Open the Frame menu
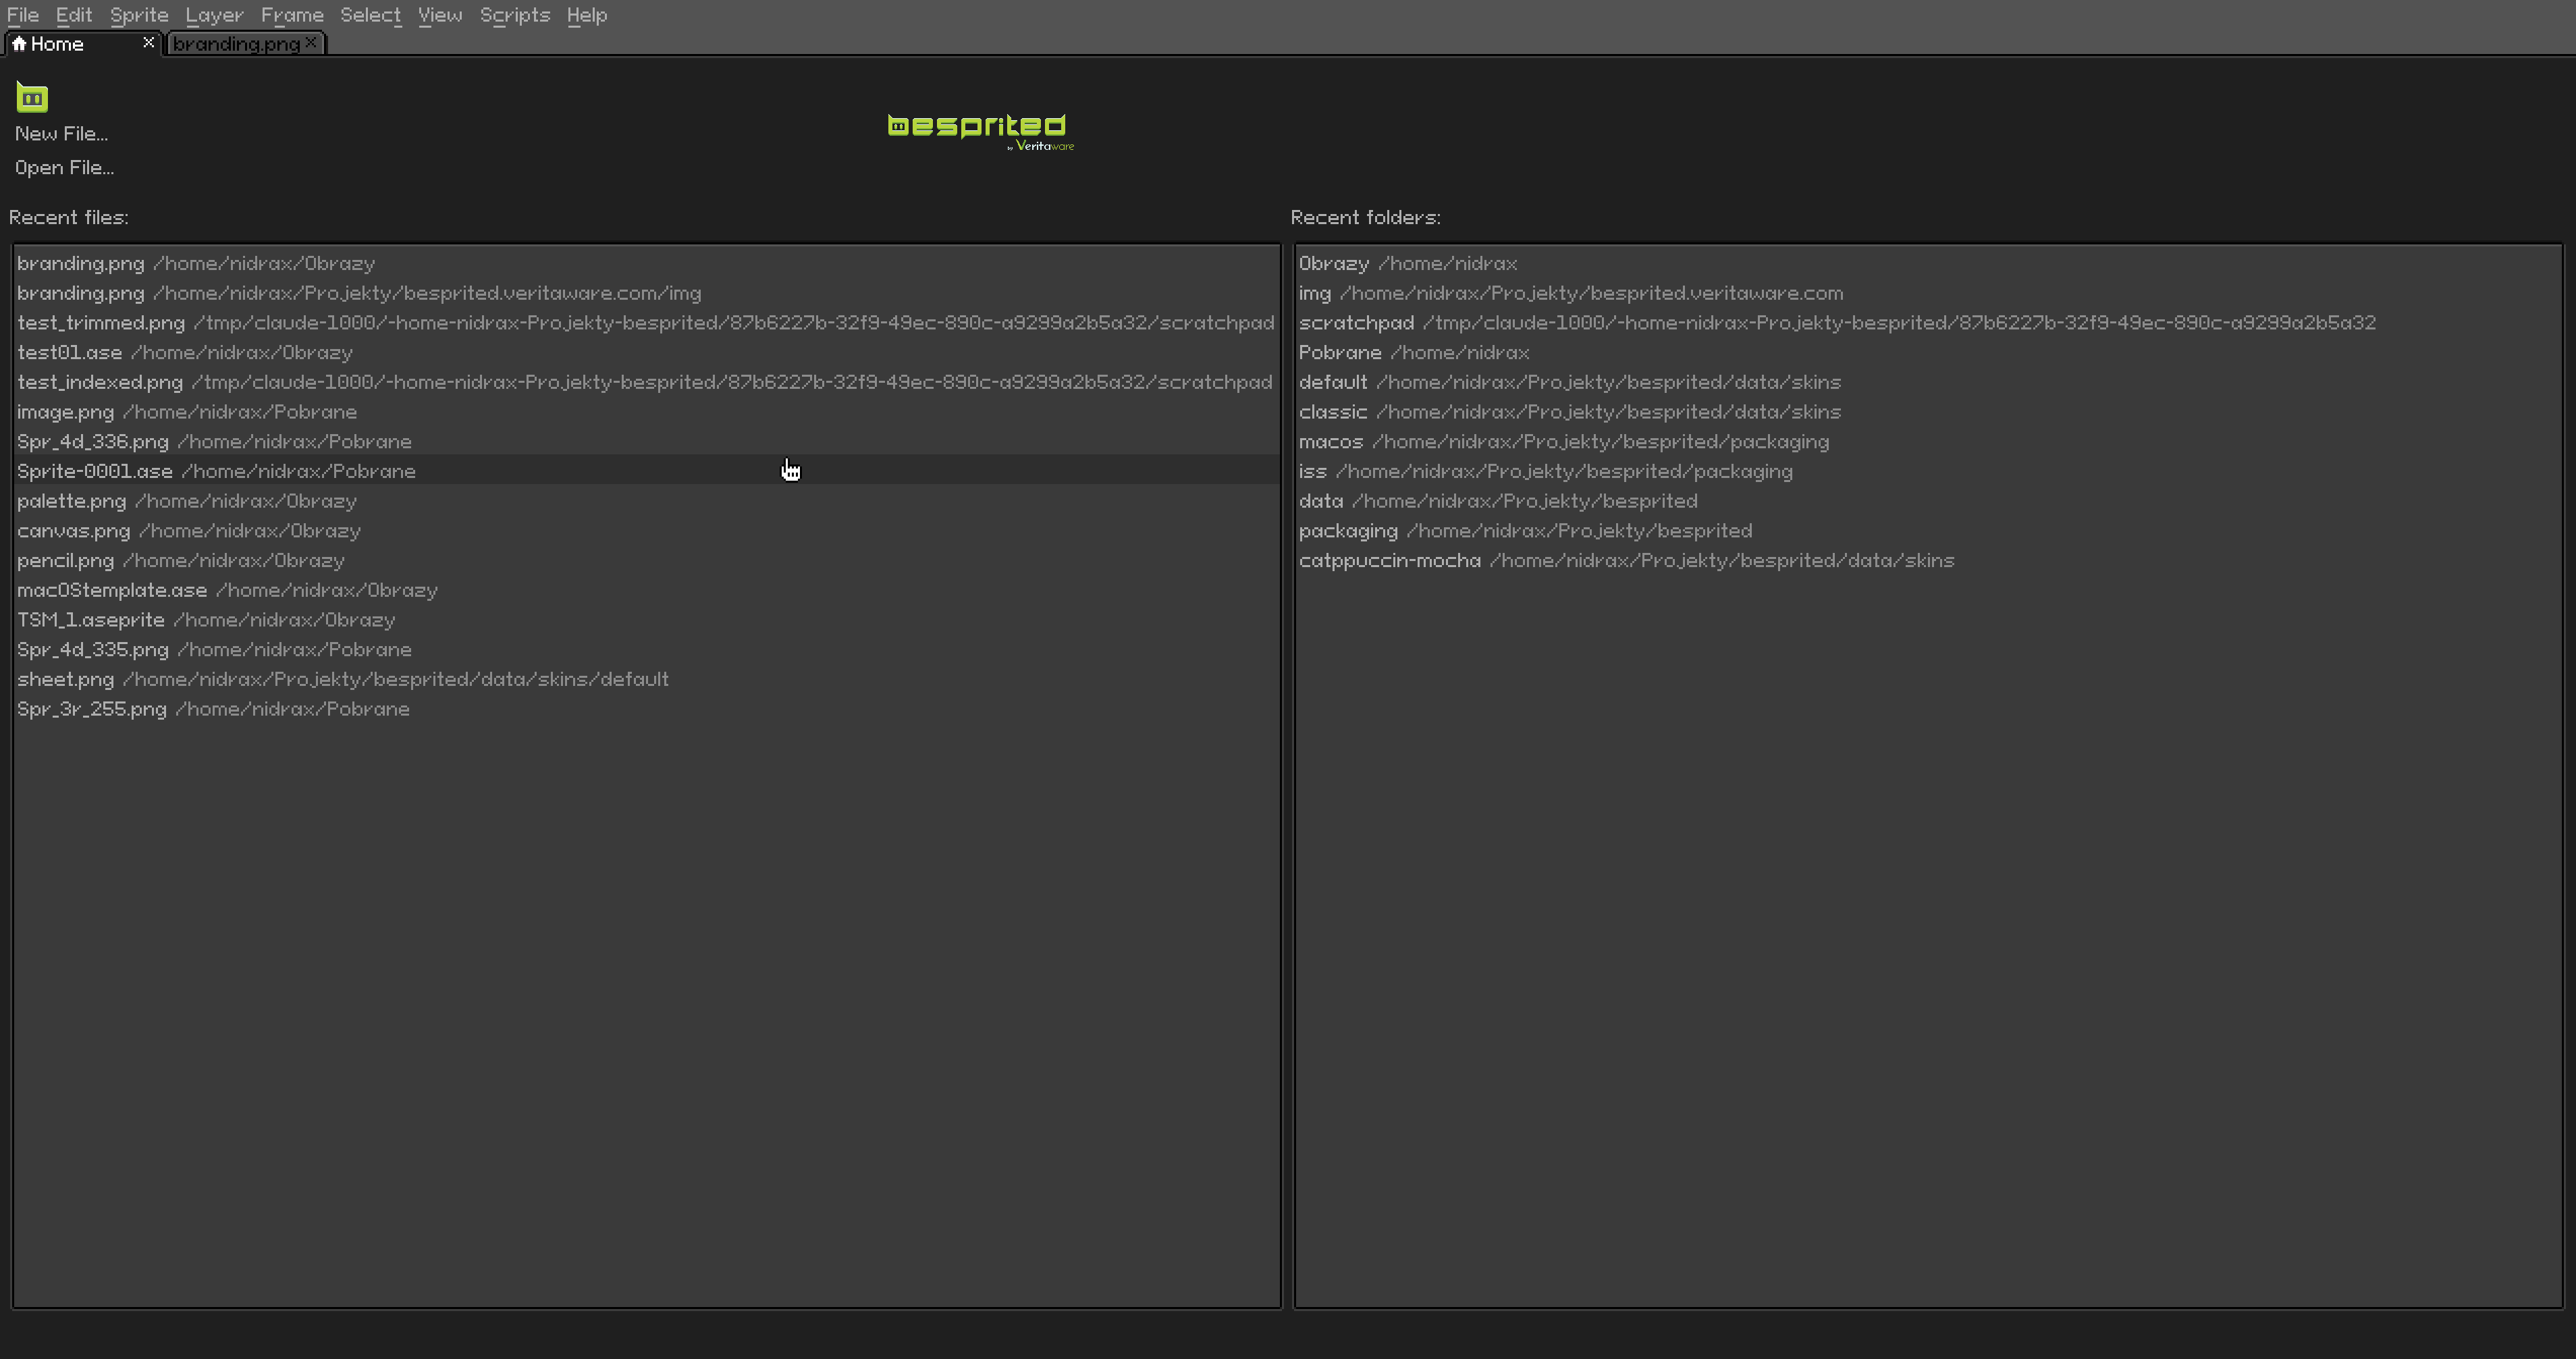The height and width of the screenshot is (1359, 2576). point(292,15)
